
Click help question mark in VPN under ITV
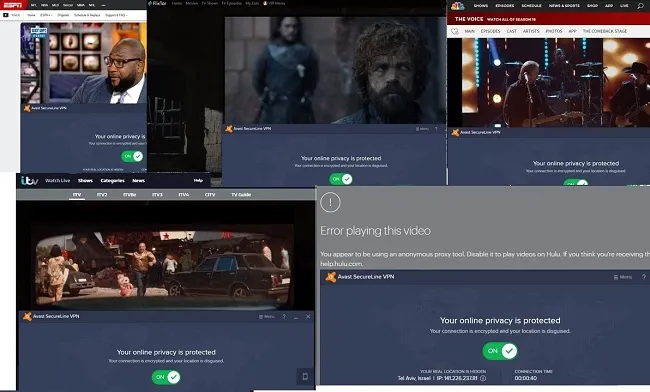[284, 317]
